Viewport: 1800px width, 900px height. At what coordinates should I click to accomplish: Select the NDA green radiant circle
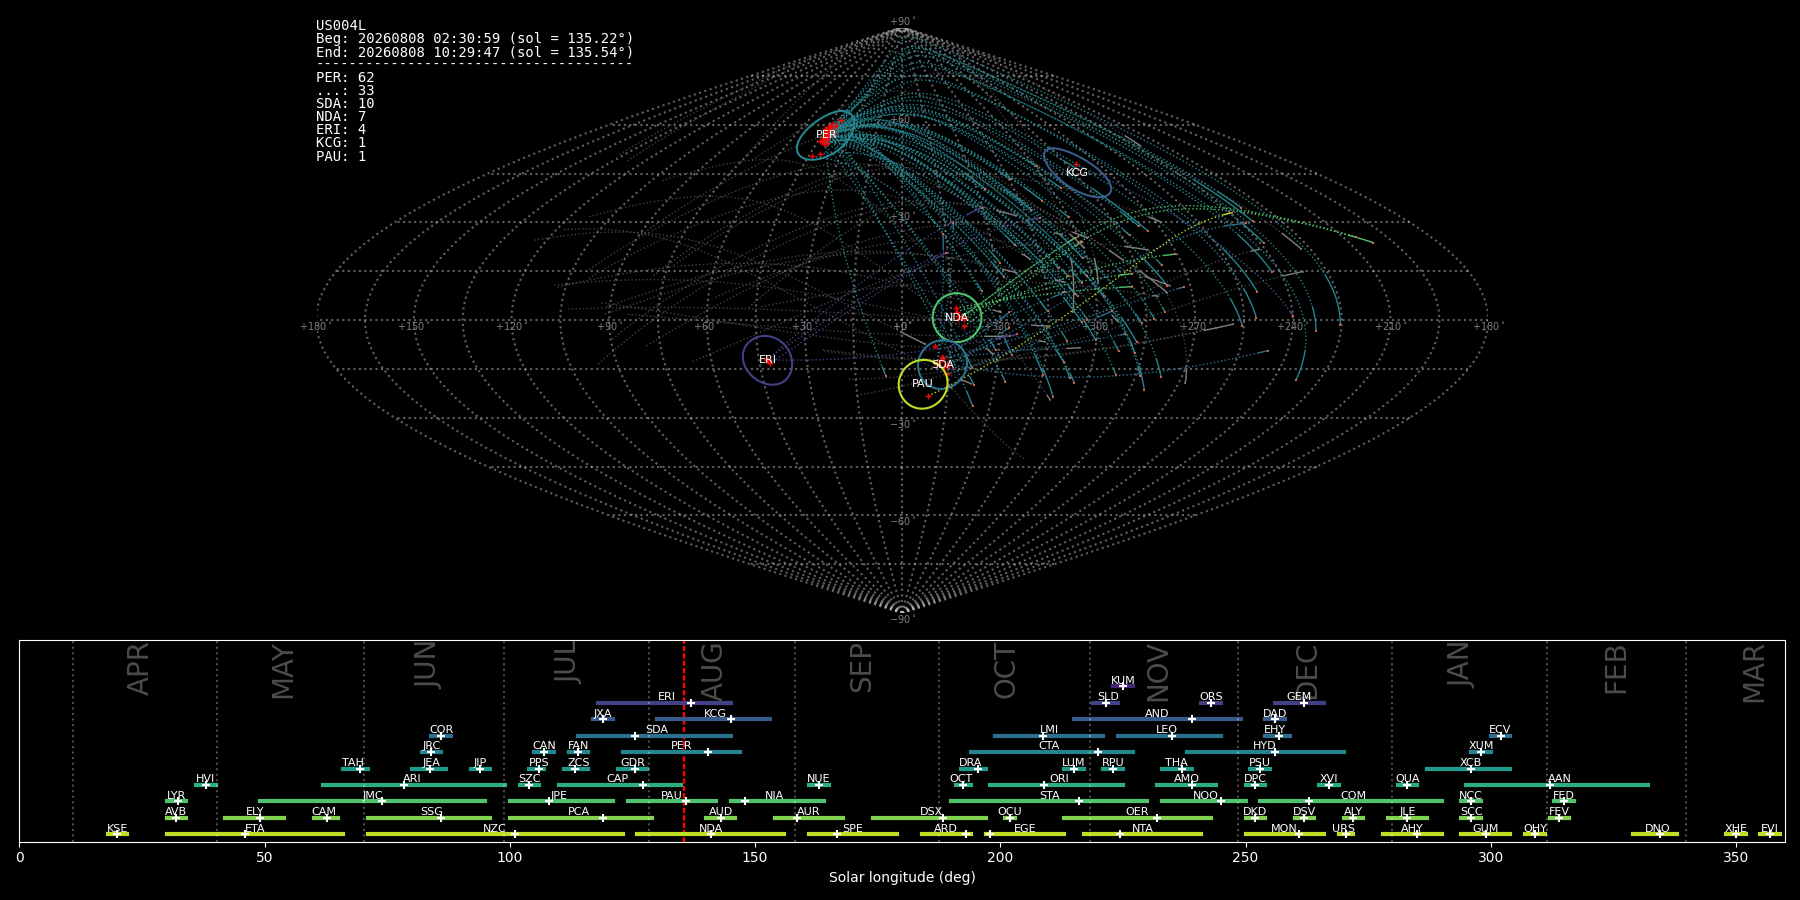click(x=957, y=318)
